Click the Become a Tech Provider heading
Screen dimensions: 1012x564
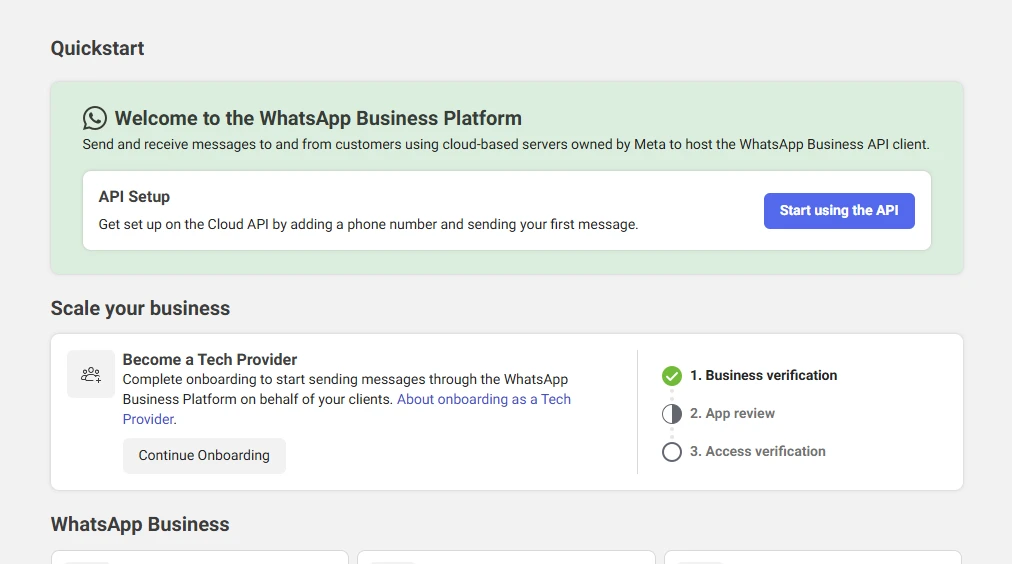[x=210, y=359]
